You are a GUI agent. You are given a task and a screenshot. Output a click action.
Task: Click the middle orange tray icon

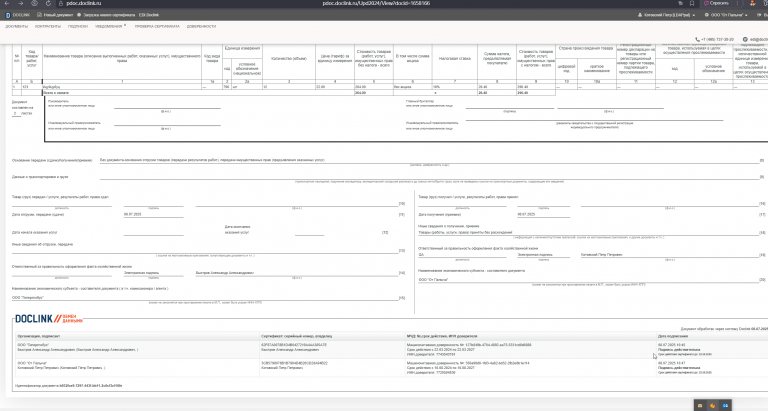tap(713, 406)
